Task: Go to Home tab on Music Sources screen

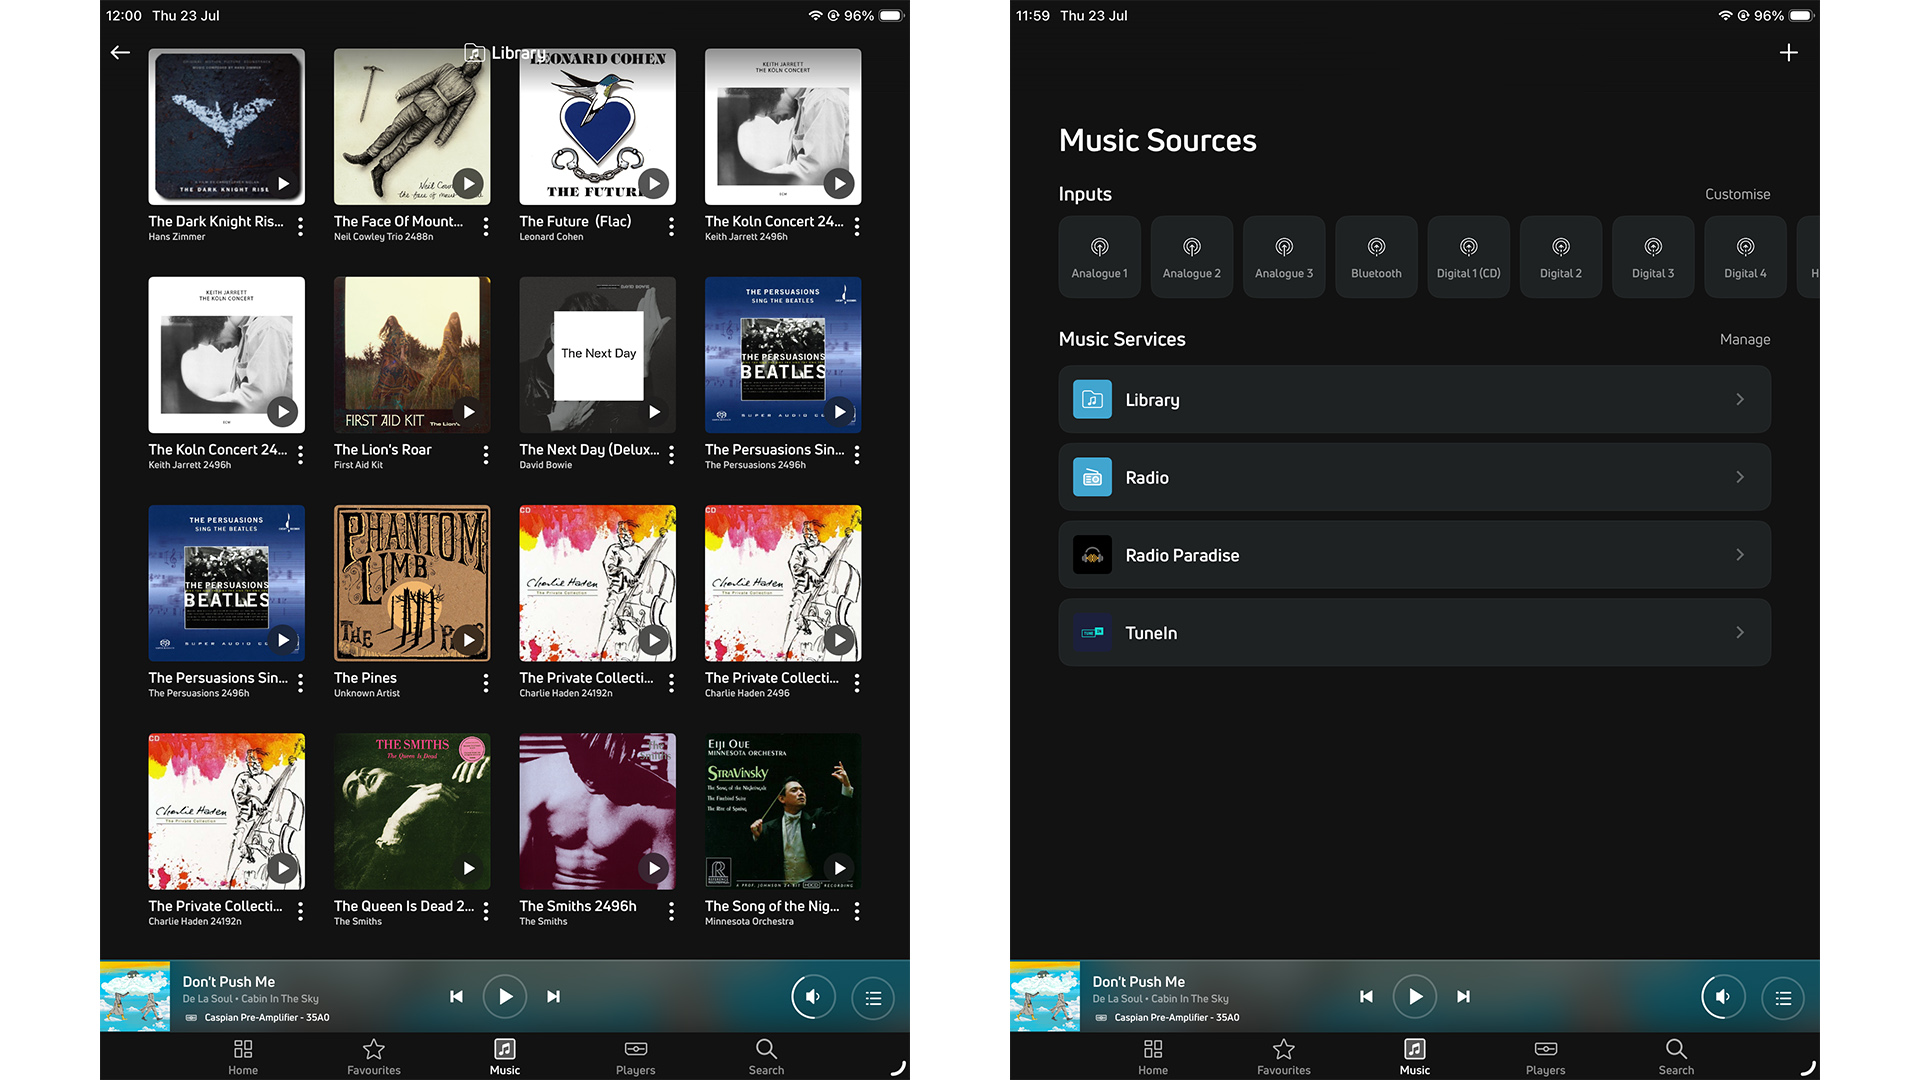Action: pos(1153,1056)
